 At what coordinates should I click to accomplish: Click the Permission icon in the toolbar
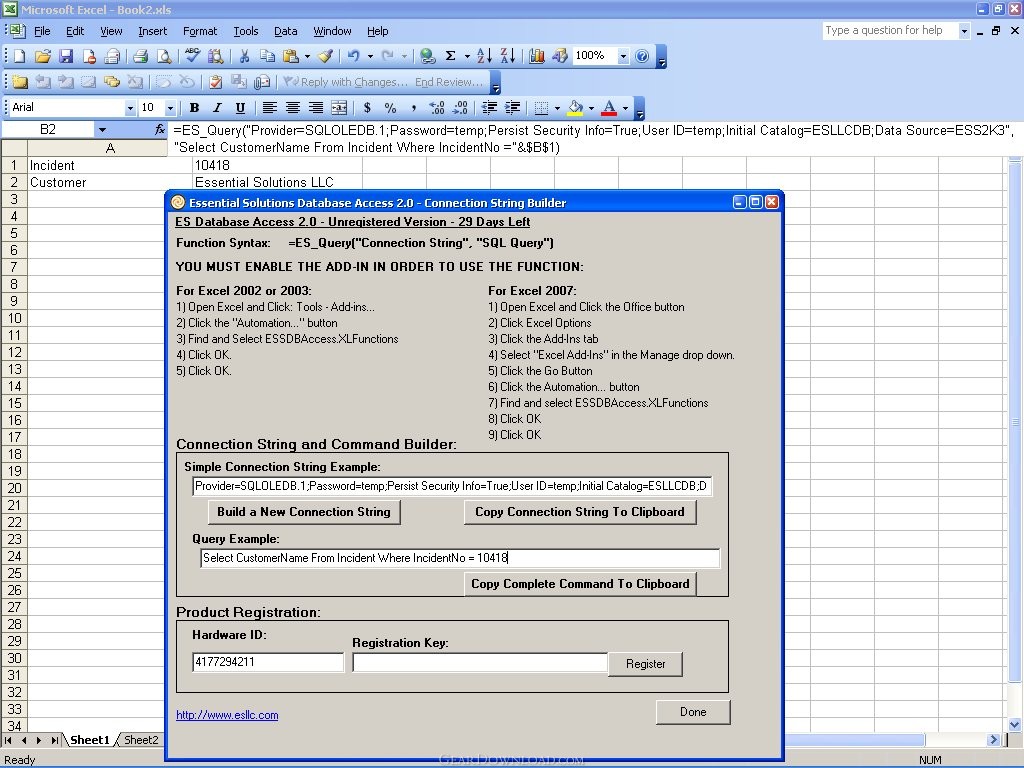point(89,57)
